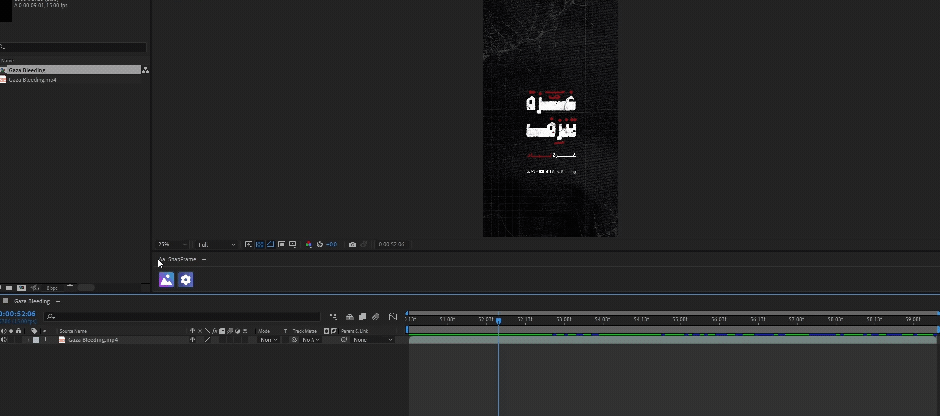Open the viewer magnification dropdown
The image size is (940, 416).
coord(170,244)
